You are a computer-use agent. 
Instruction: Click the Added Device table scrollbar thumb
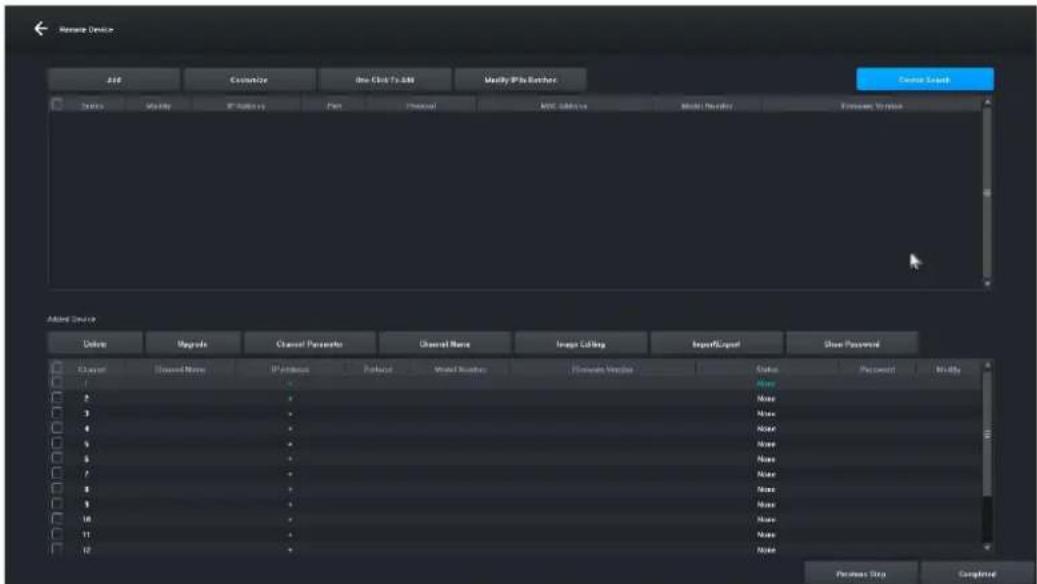(987, 435)
